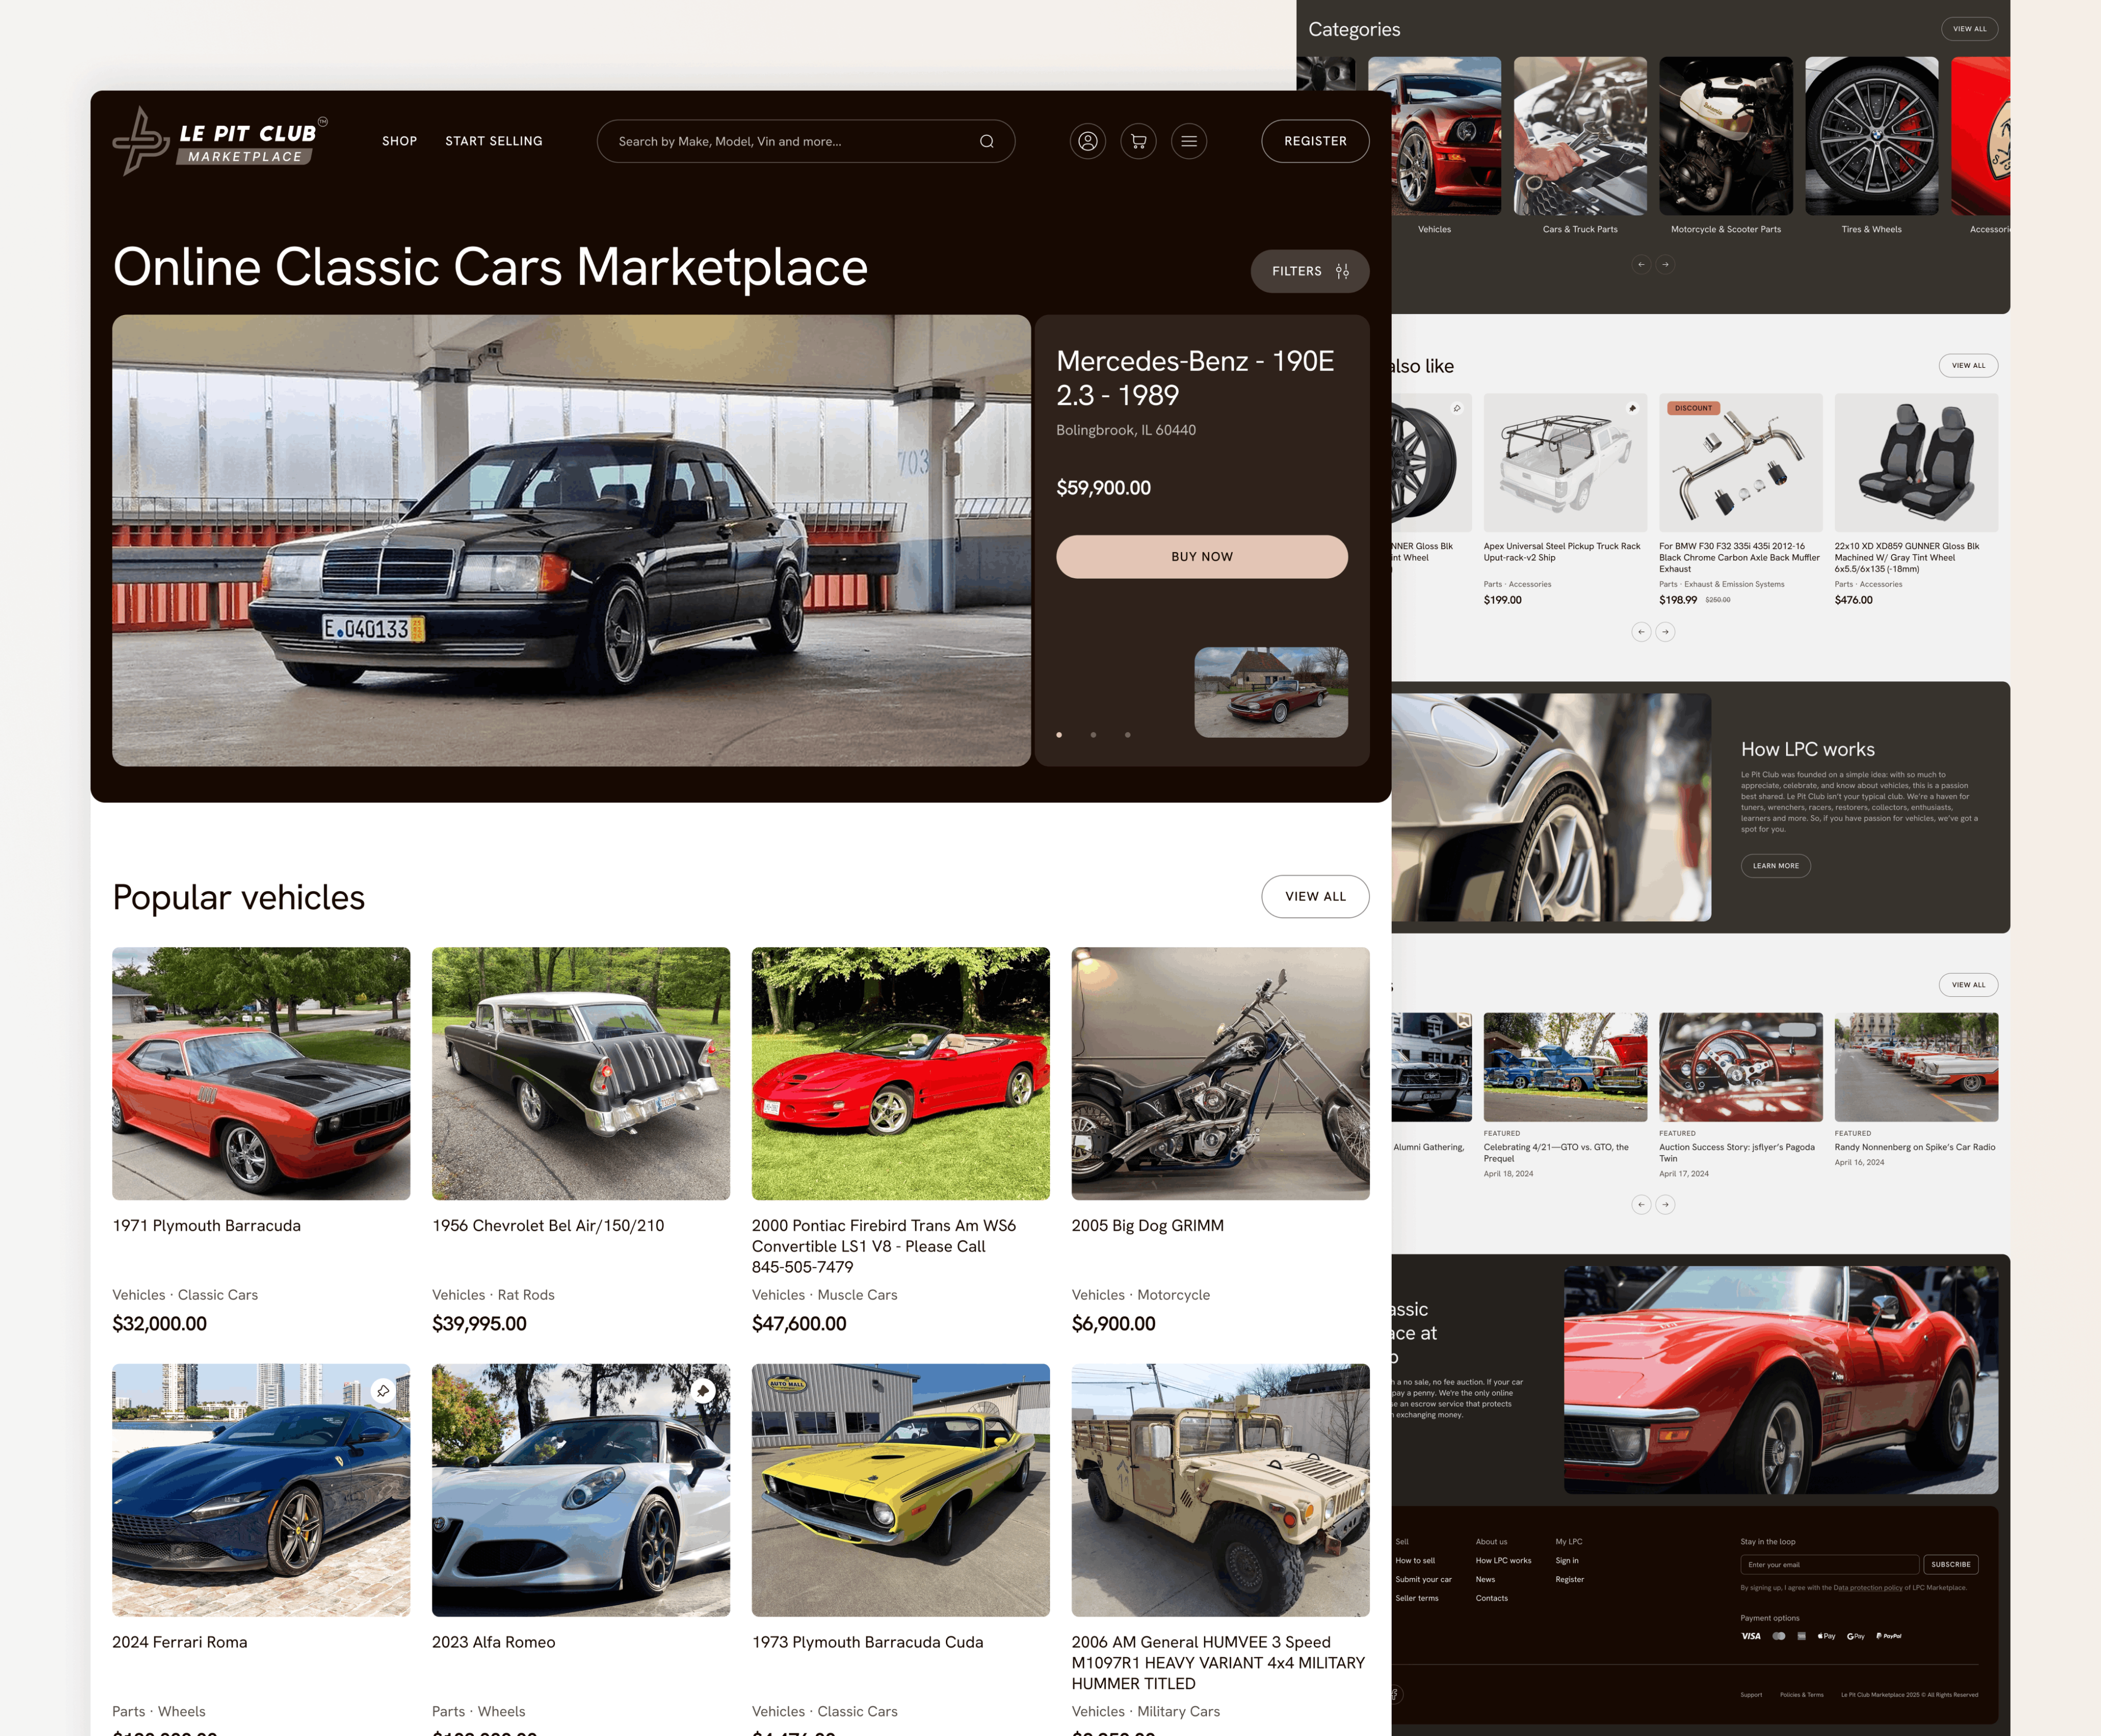The width and height of the screenshot is (2101, 1736).
Task: Select the second hero carousel dot
Action: (x=1093, y=735)
